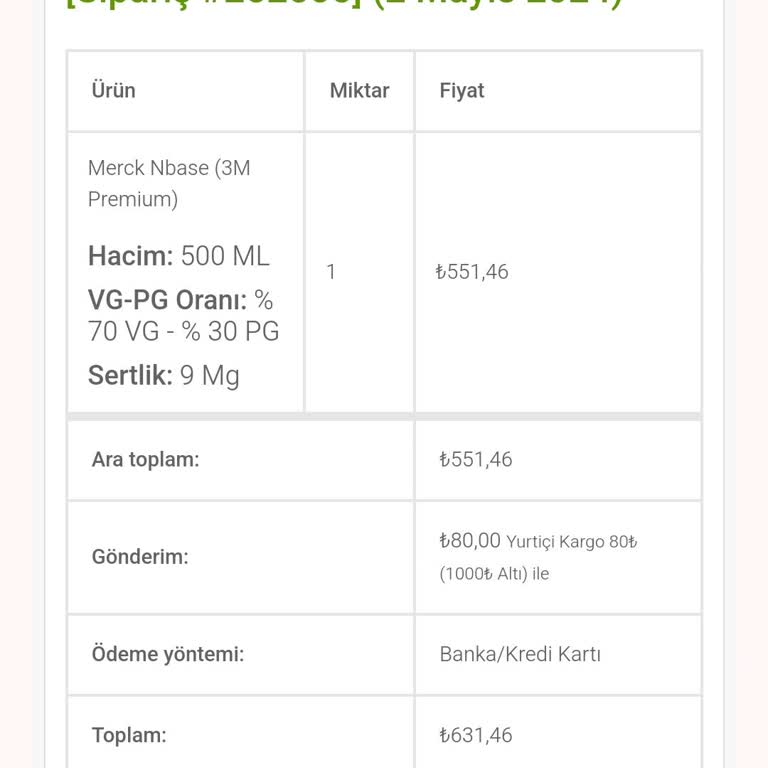Click the green order heading link at top

click(344, 3)
